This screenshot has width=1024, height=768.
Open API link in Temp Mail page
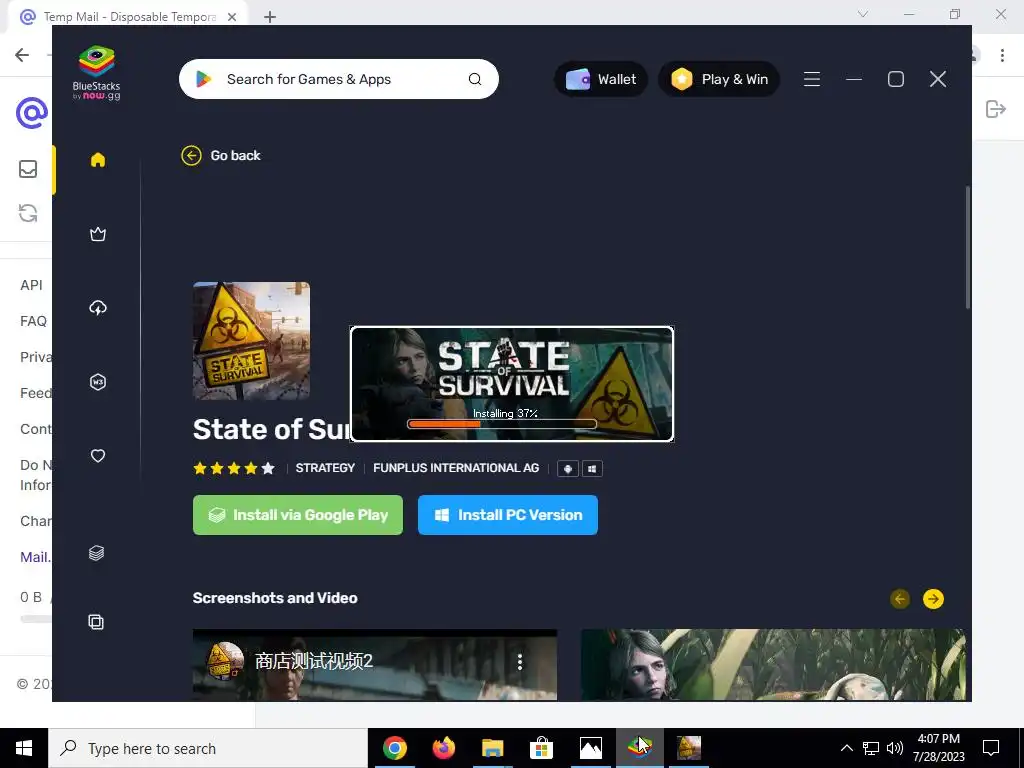click(x=31, y=285)
